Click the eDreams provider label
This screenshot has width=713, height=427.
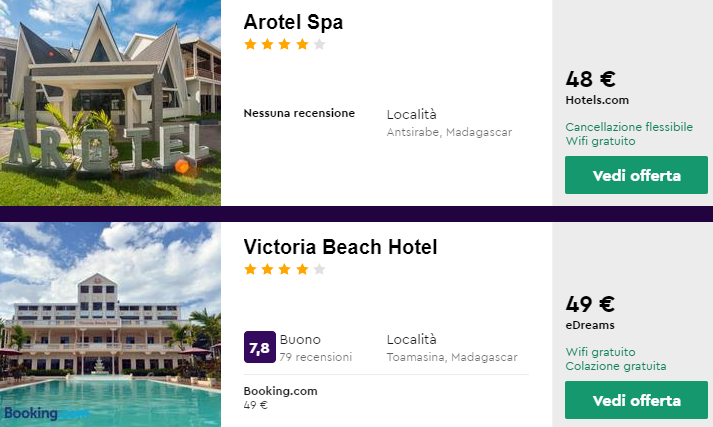tap(590, 325)
